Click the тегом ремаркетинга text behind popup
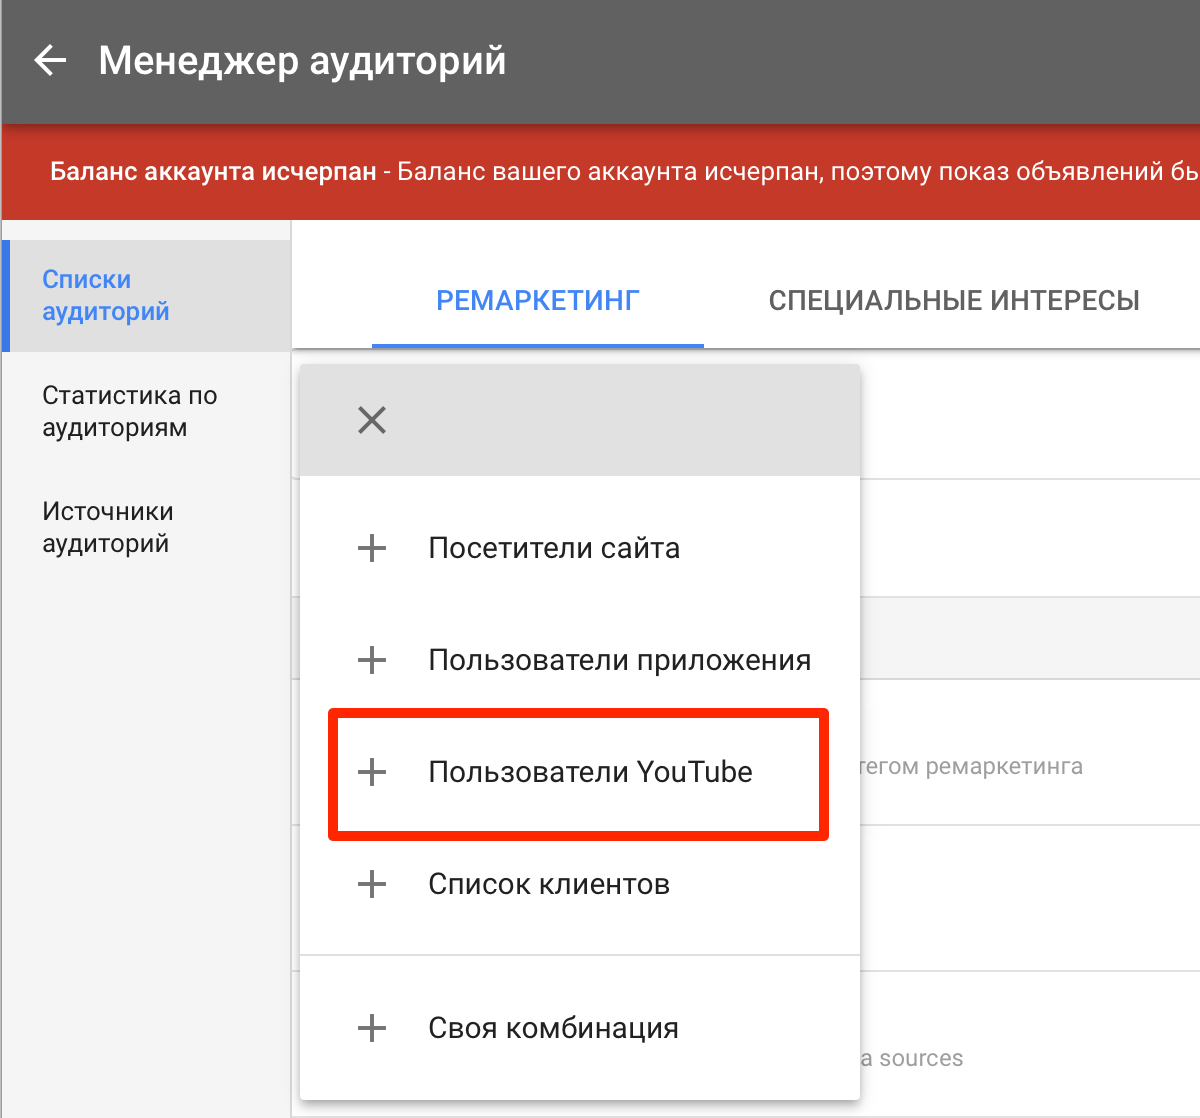Viewport: 1200px width, 1118px height. [972, 767]
